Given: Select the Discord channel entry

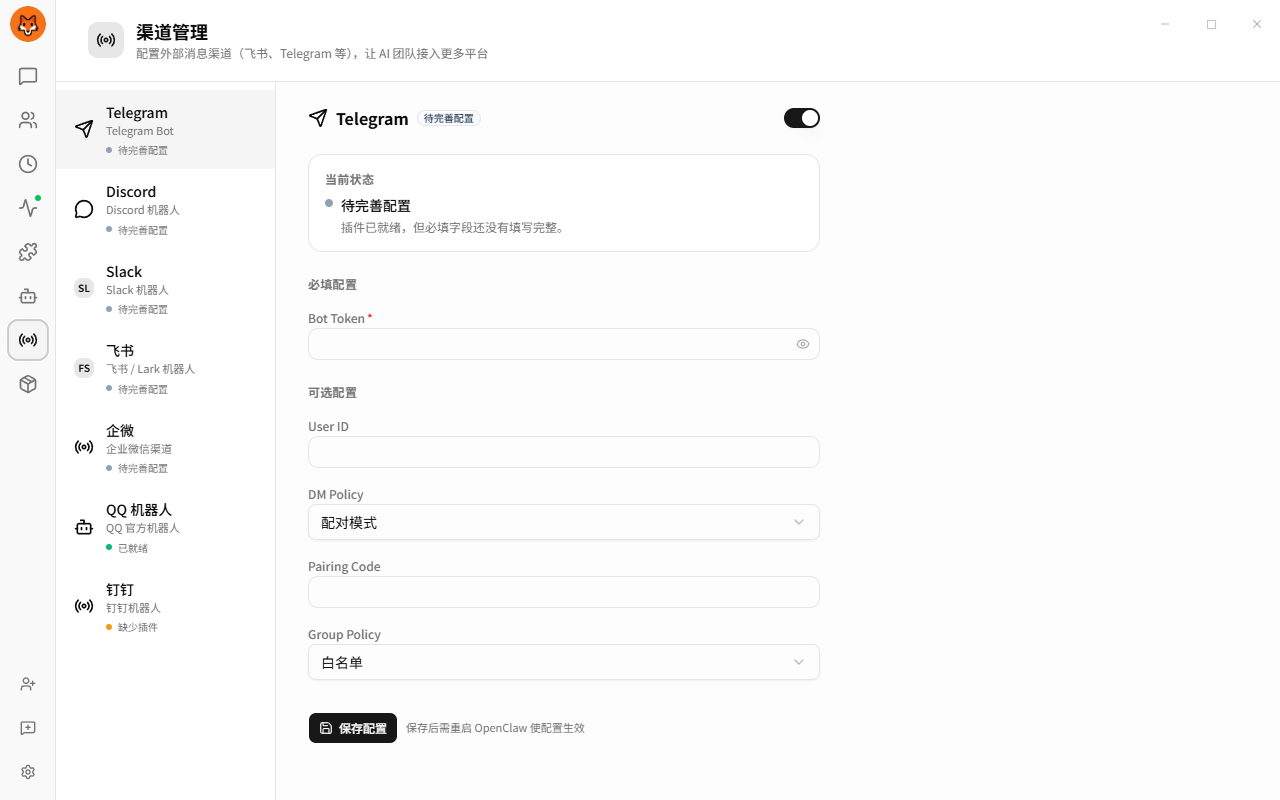Looking at the screenshot, I should pos(166,209).
